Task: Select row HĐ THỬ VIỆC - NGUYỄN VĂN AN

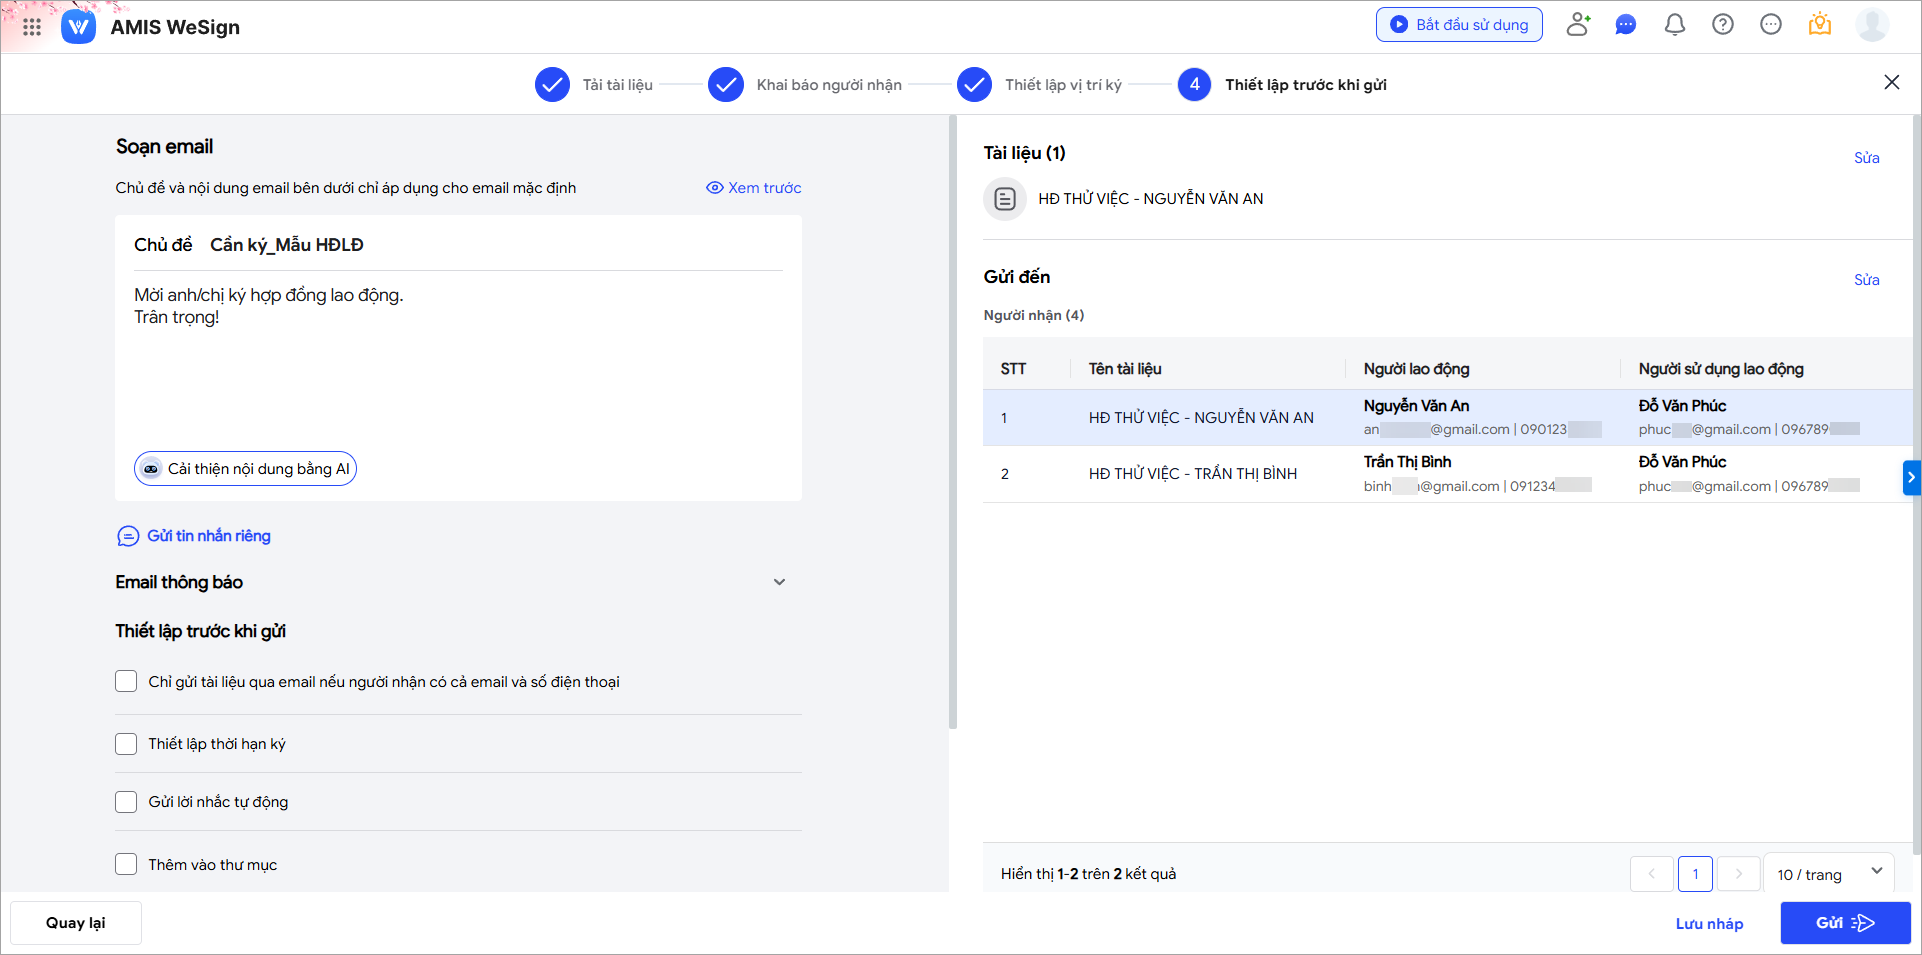Action: pos(1447,418)
